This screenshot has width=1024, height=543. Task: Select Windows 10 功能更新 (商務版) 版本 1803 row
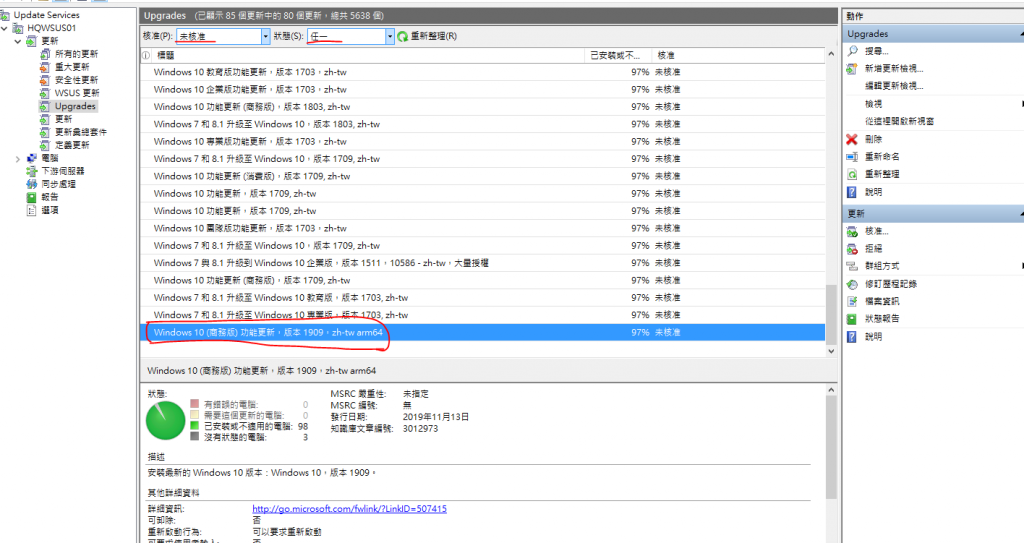[x=483, y=107]
